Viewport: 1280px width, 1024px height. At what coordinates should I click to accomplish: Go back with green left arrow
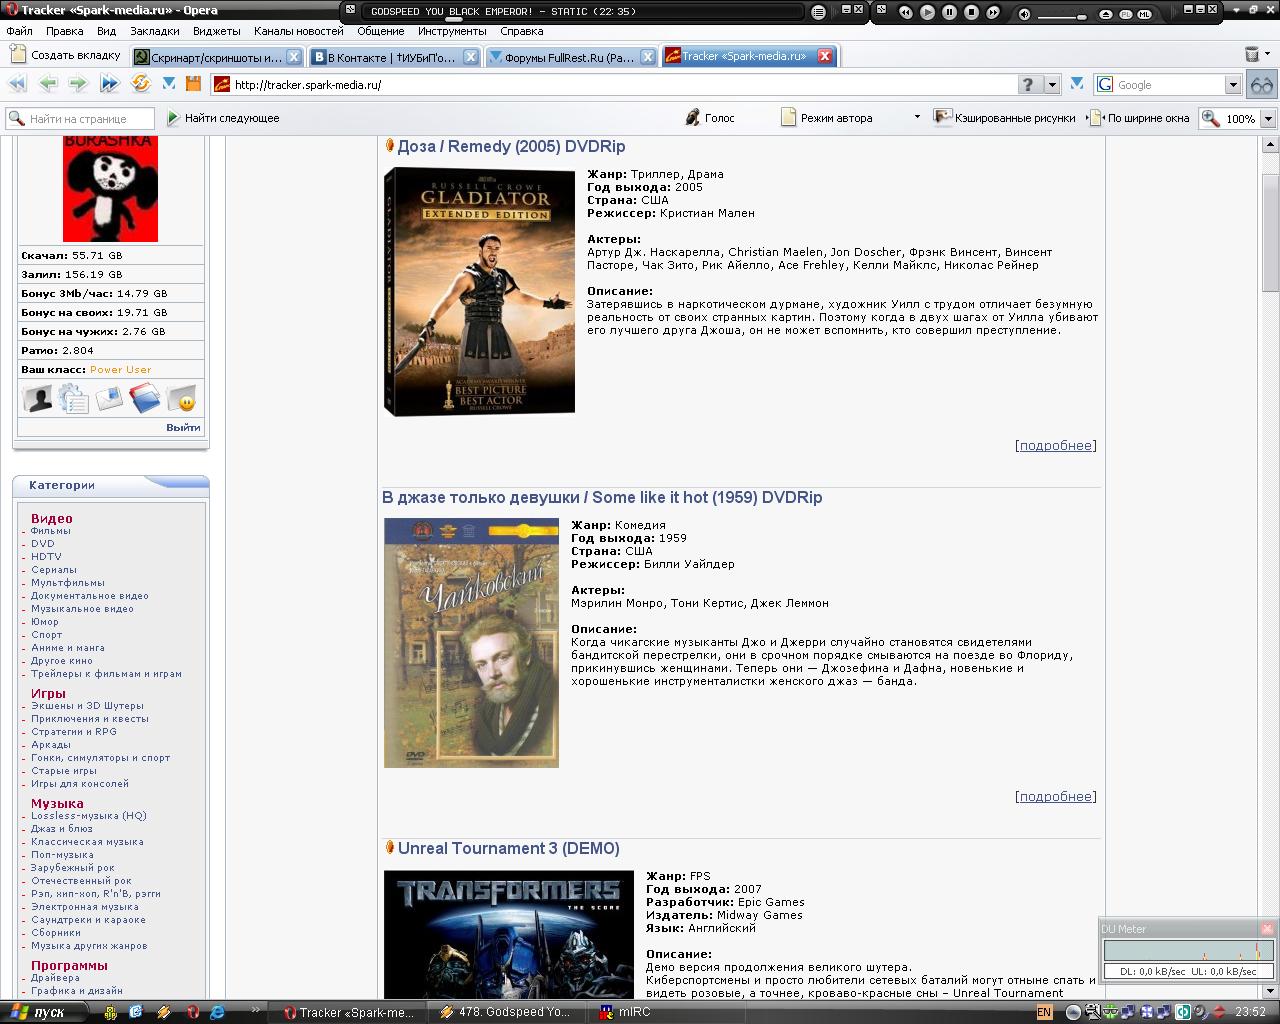[x=48, y=84]
